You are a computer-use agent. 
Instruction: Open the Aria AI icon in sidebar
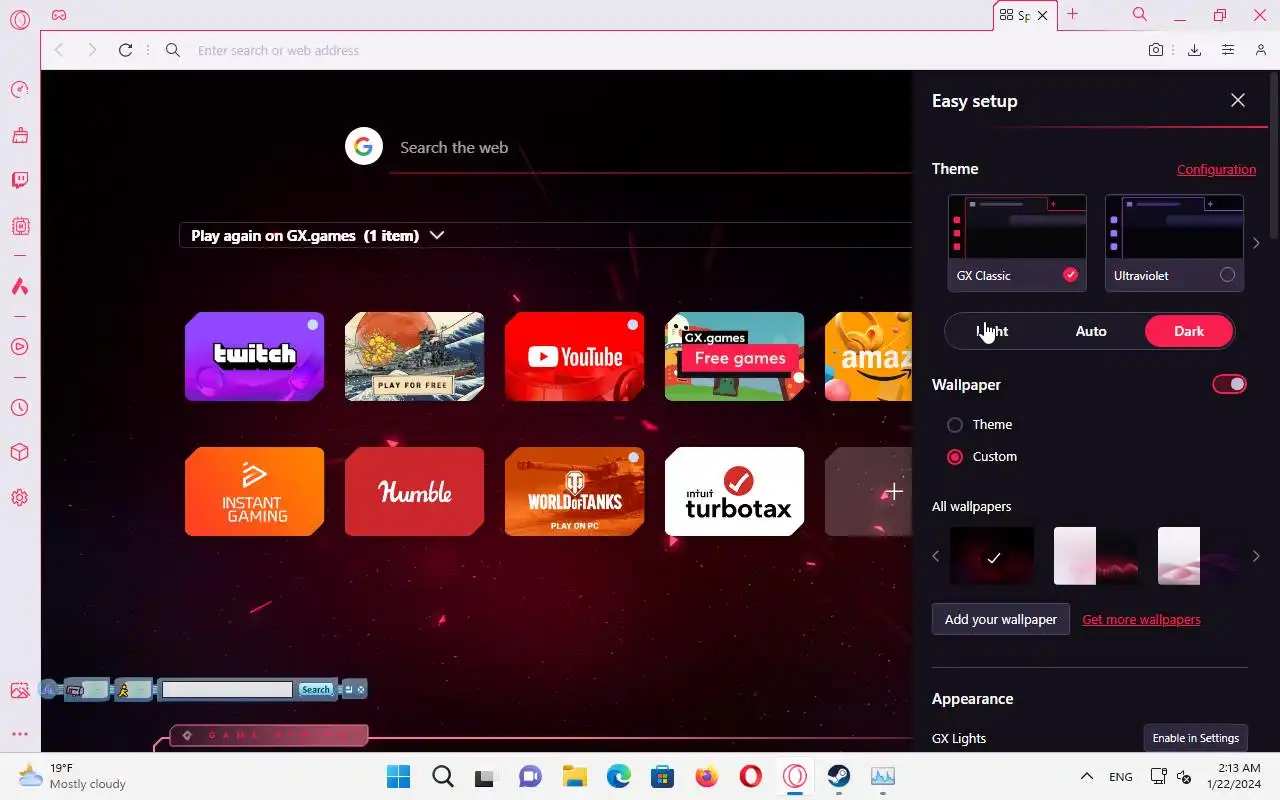pyautogui.click(x=20, y=287)
